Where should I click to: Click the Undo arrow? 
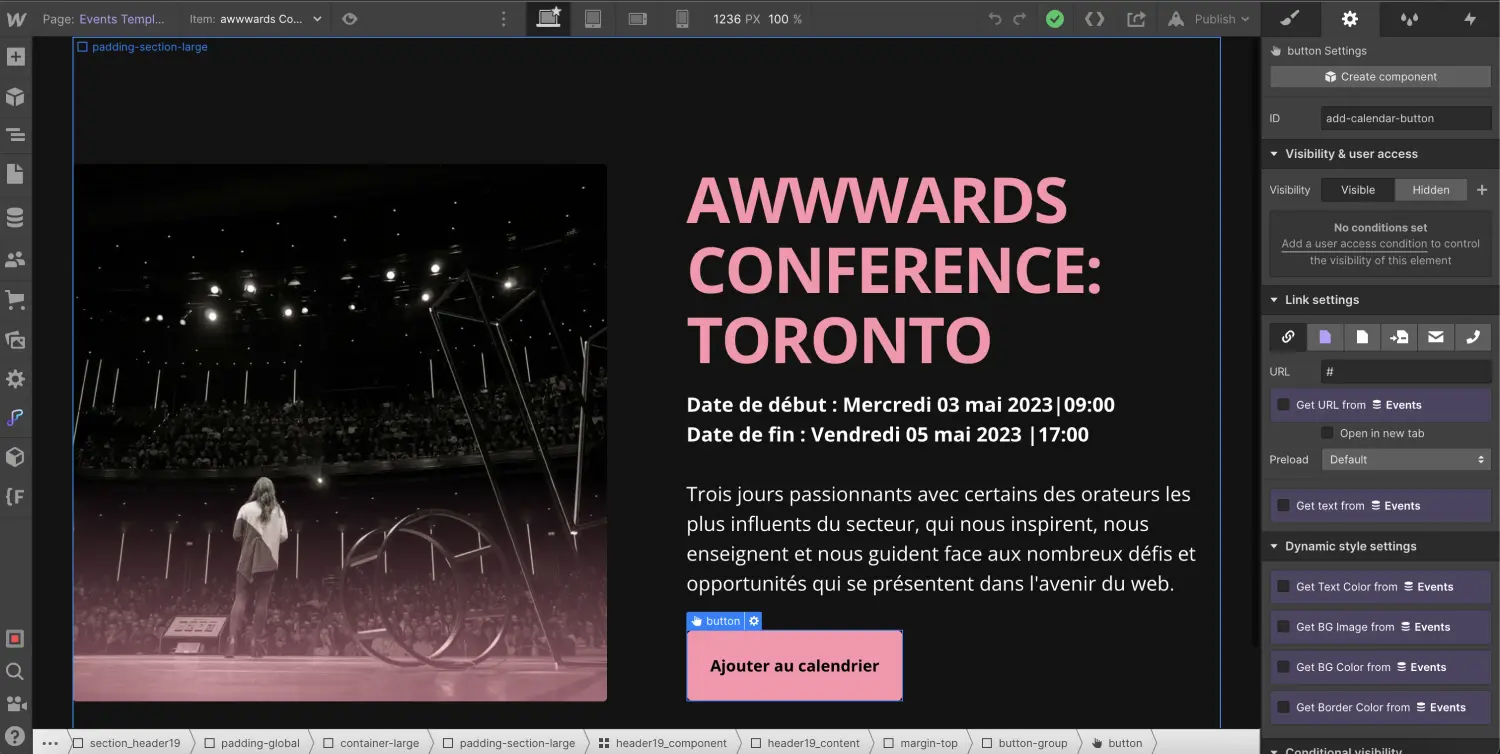994,19
